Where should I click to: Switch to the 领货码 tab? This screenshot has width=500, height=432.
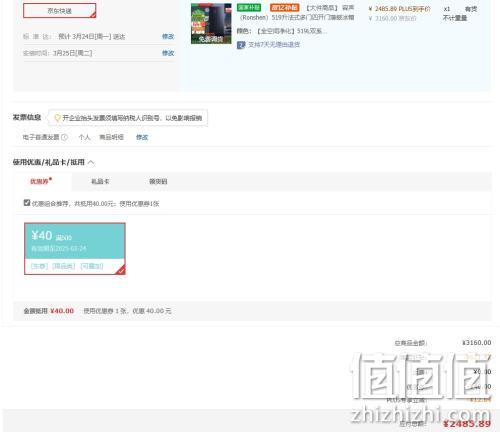[x=158, y=181]
